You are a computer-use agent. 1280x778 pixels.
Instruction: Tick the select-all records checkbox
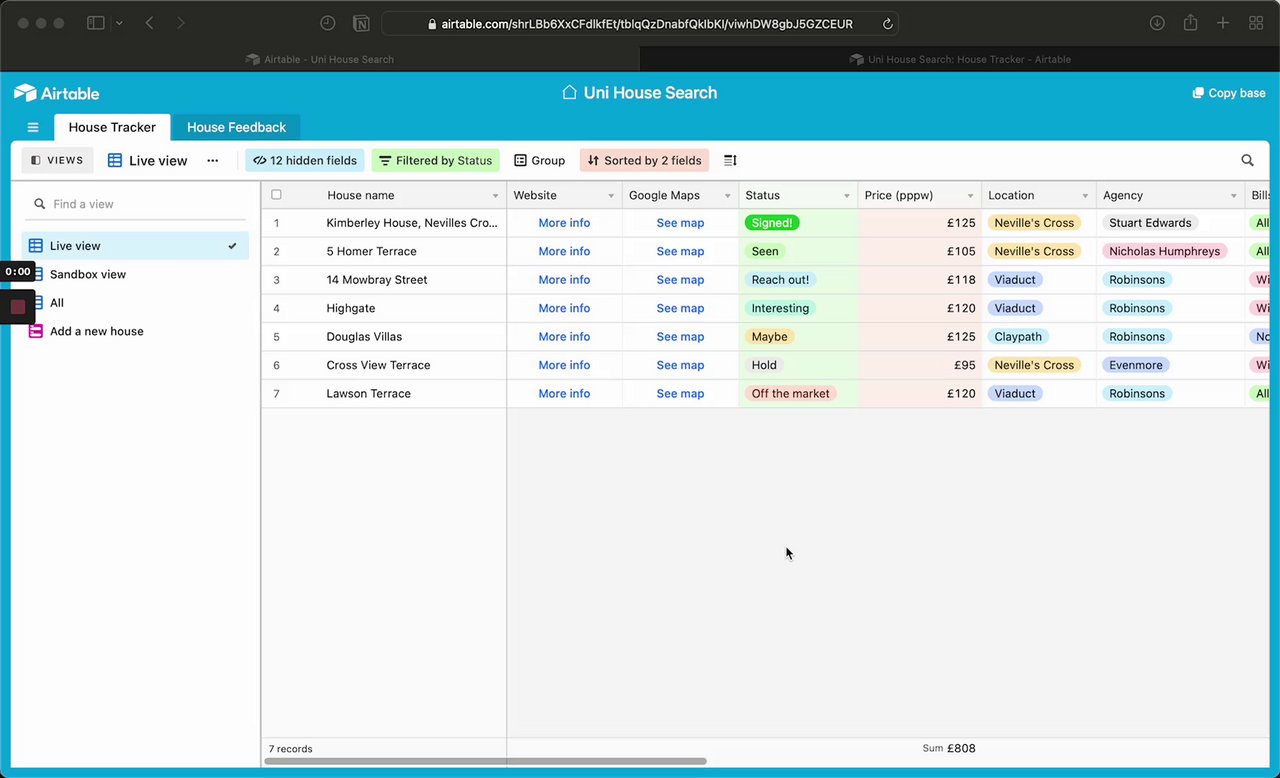point(276,195)
